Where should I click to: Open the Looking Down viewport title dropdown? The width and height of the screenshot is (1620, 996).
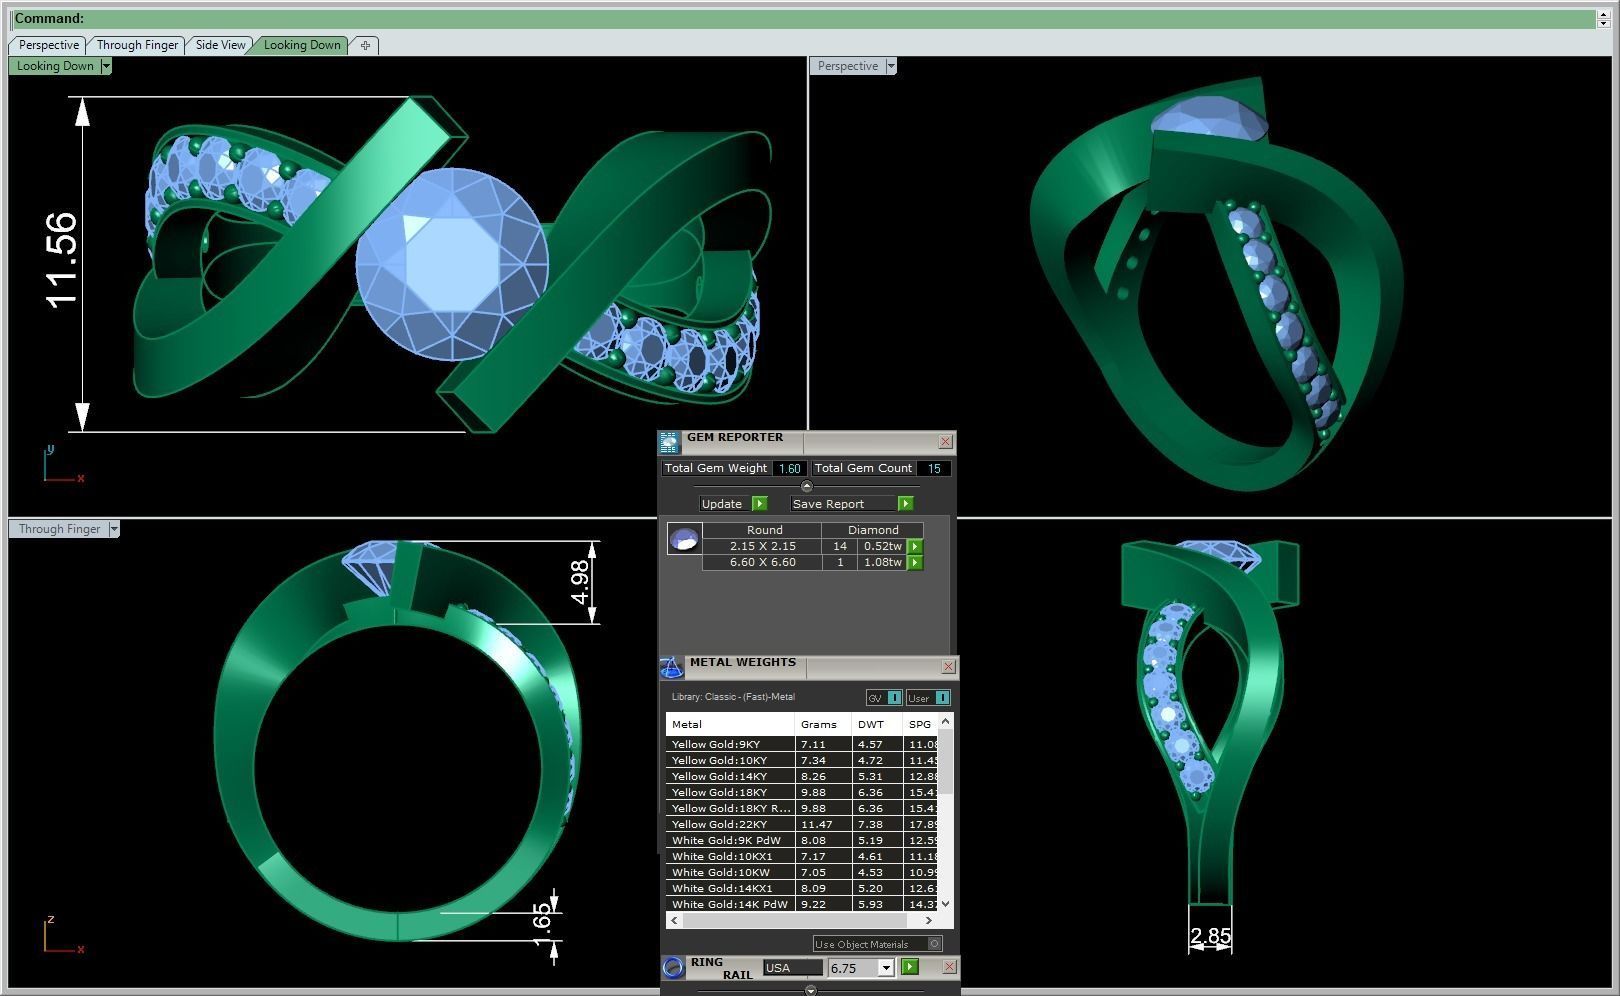click(x=105, y=66)
